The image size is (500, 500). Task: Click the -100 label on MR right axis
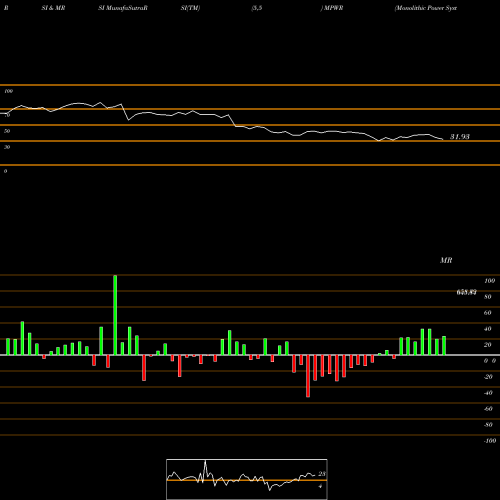click(x=489, y=441)
